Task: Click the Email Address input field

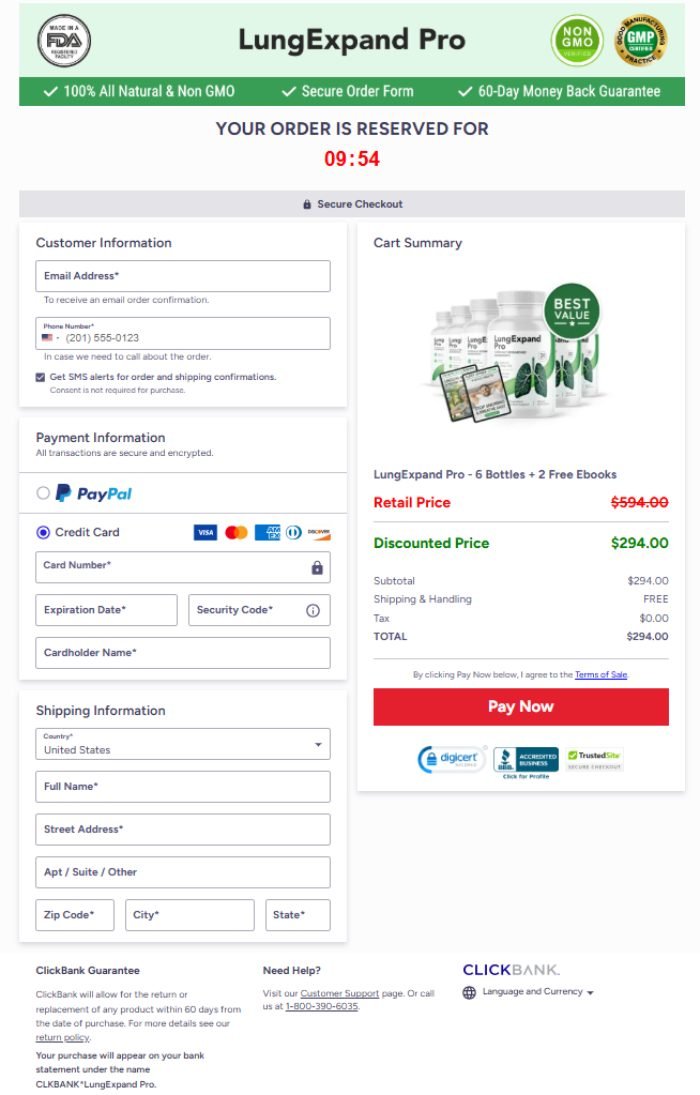Action: [x=183, y=275]
